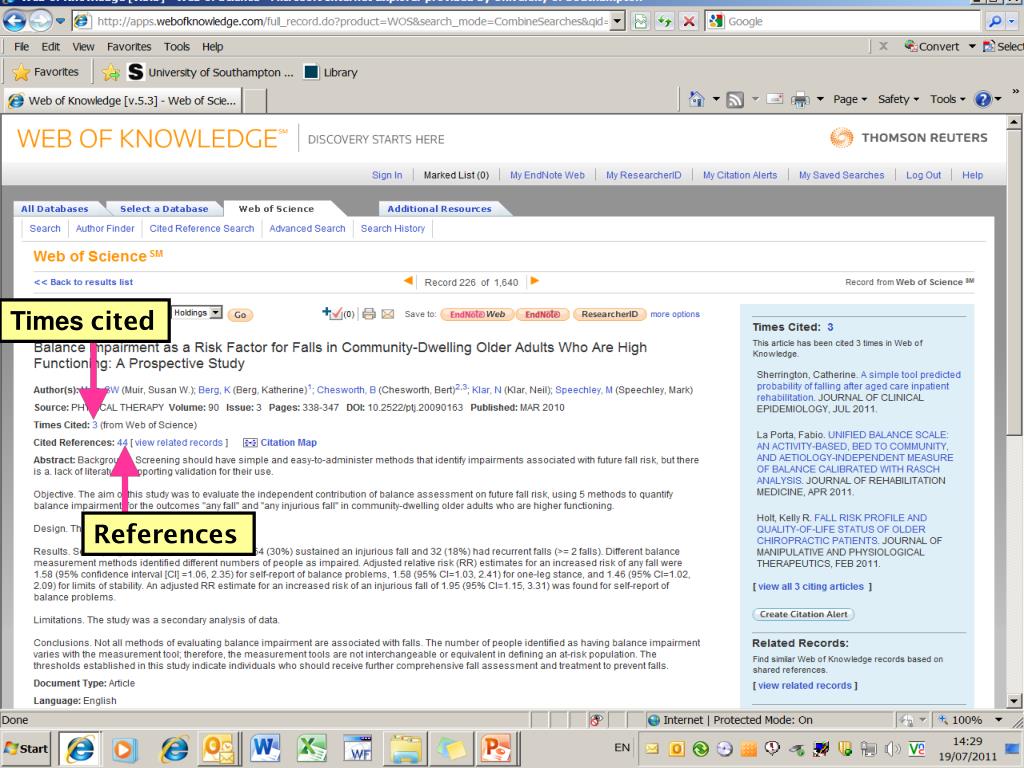Click the view all 3 citing articles link
The height and width of the screenshot is (768, 1024).
click(x=811, y=586)
